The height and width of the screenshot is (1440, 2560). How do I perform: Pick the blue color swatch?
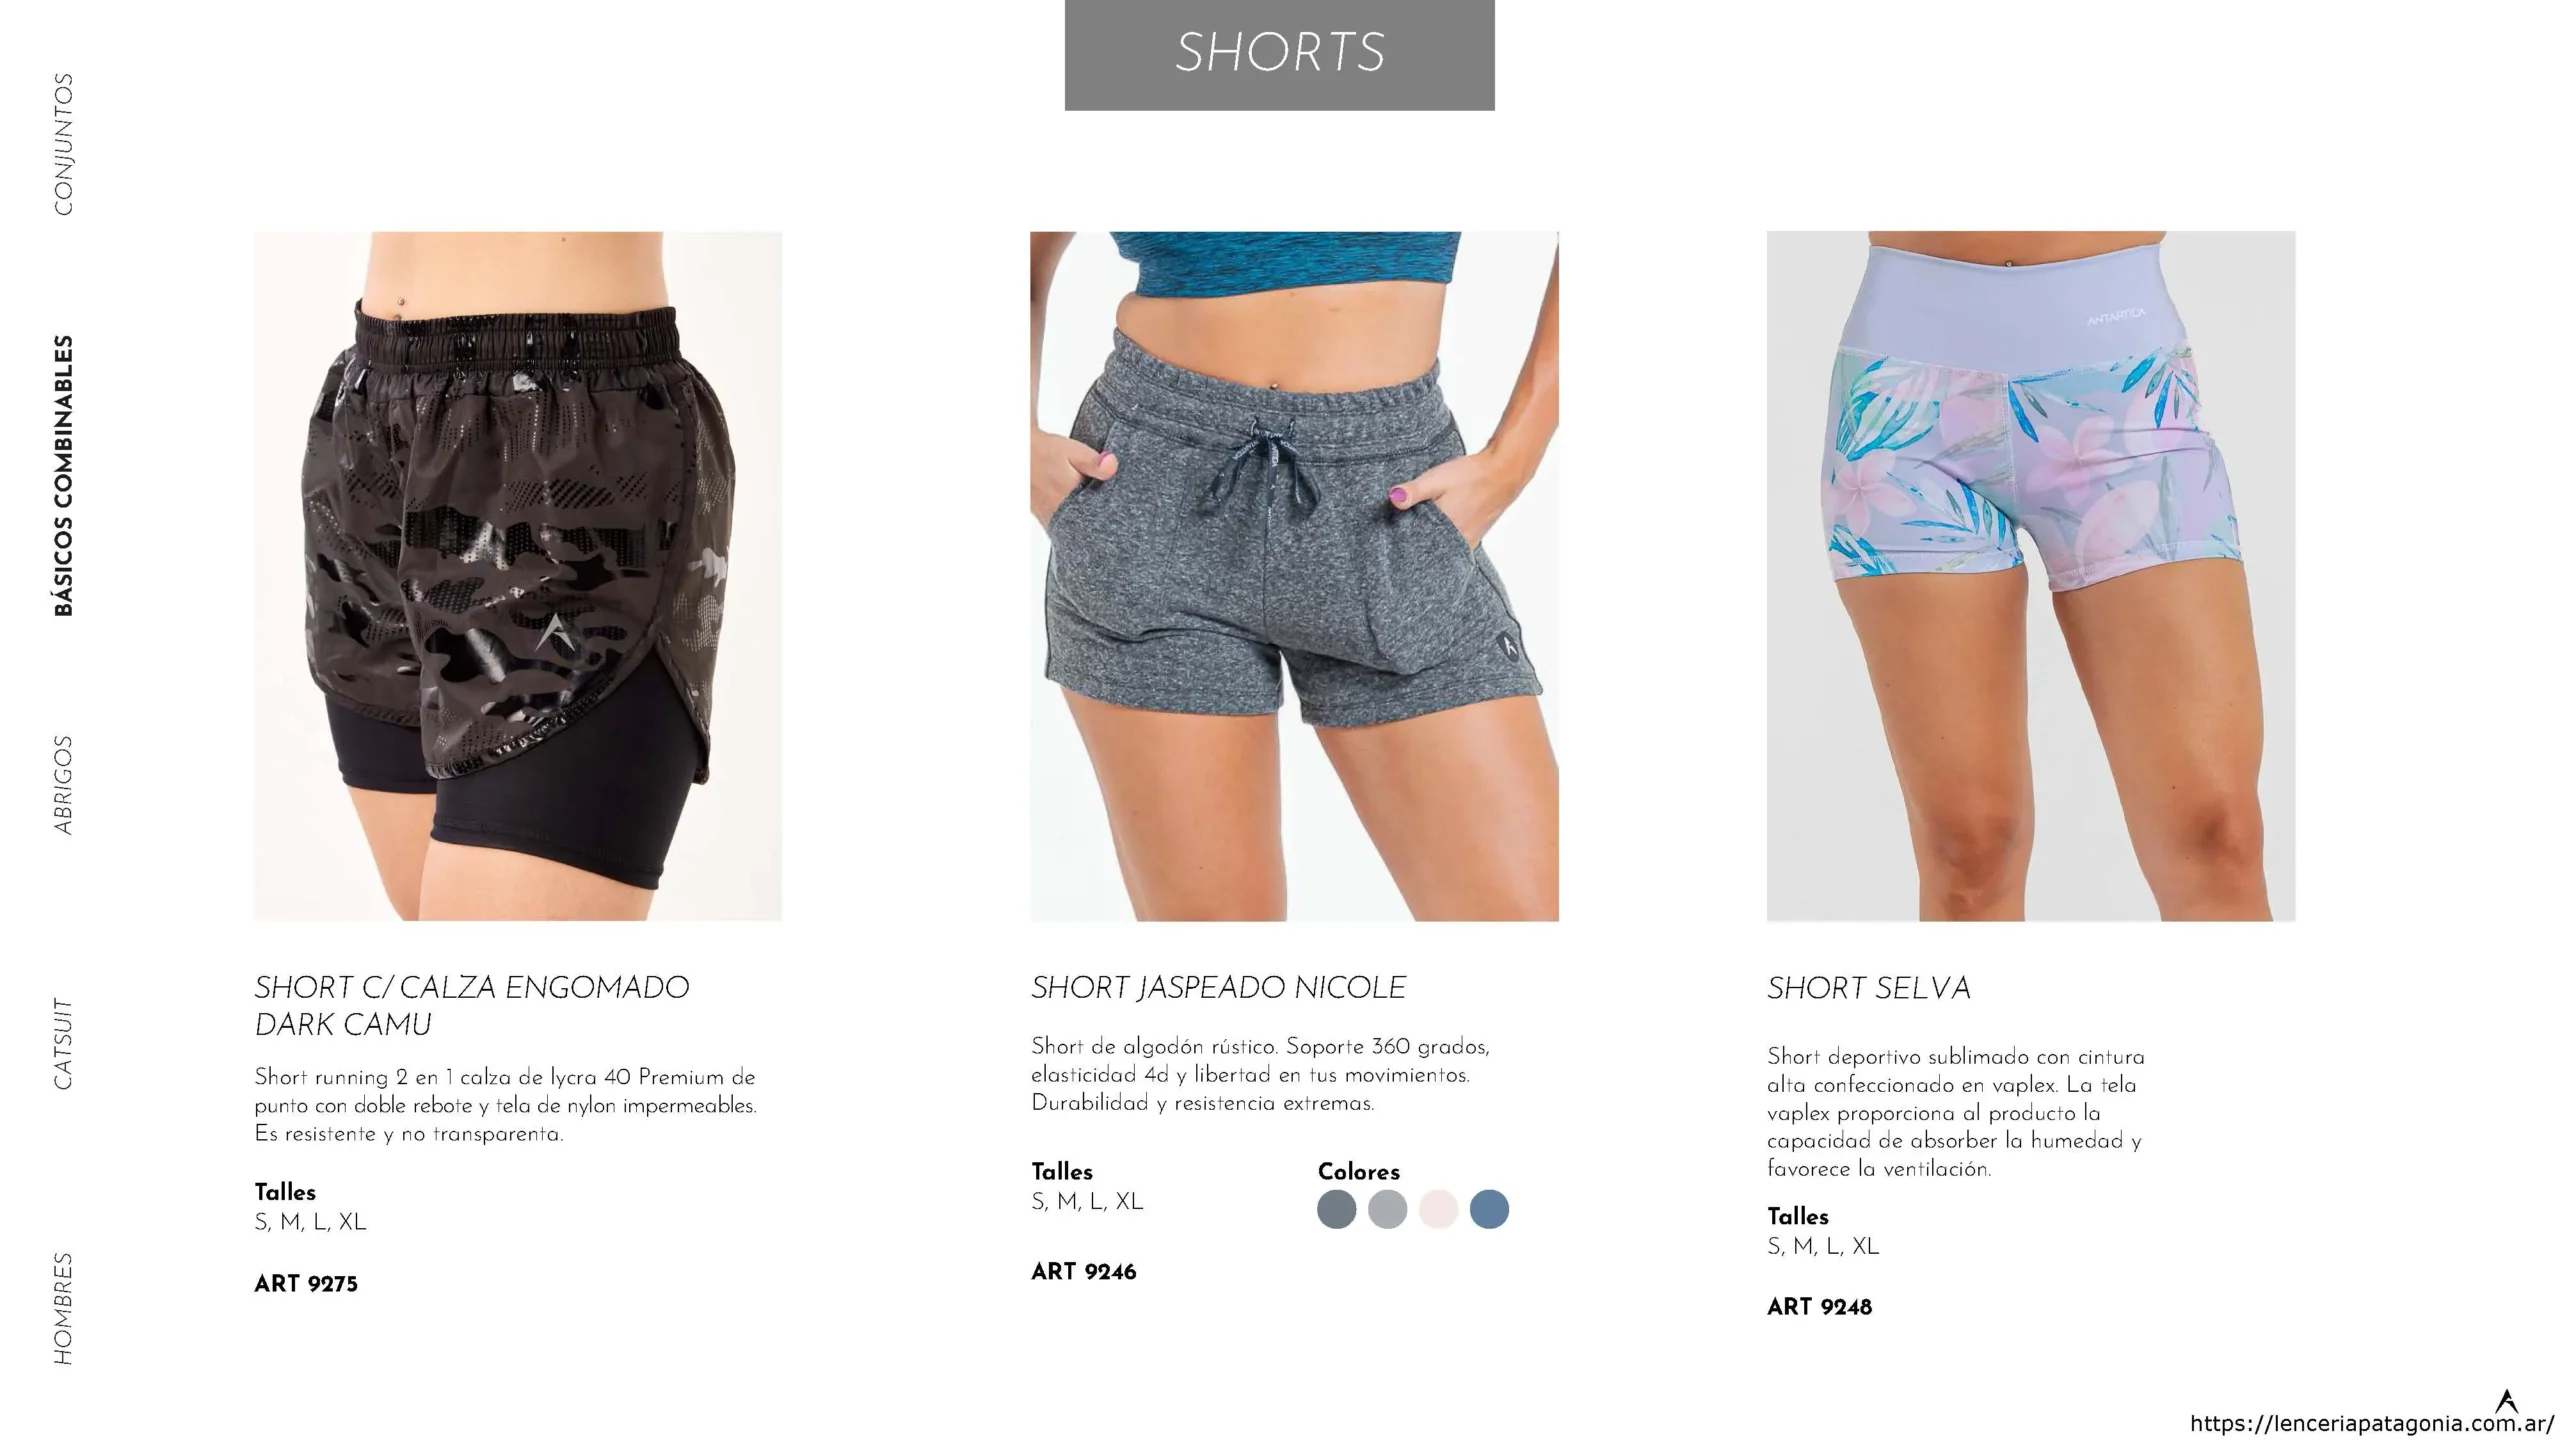[1489, 1209]
